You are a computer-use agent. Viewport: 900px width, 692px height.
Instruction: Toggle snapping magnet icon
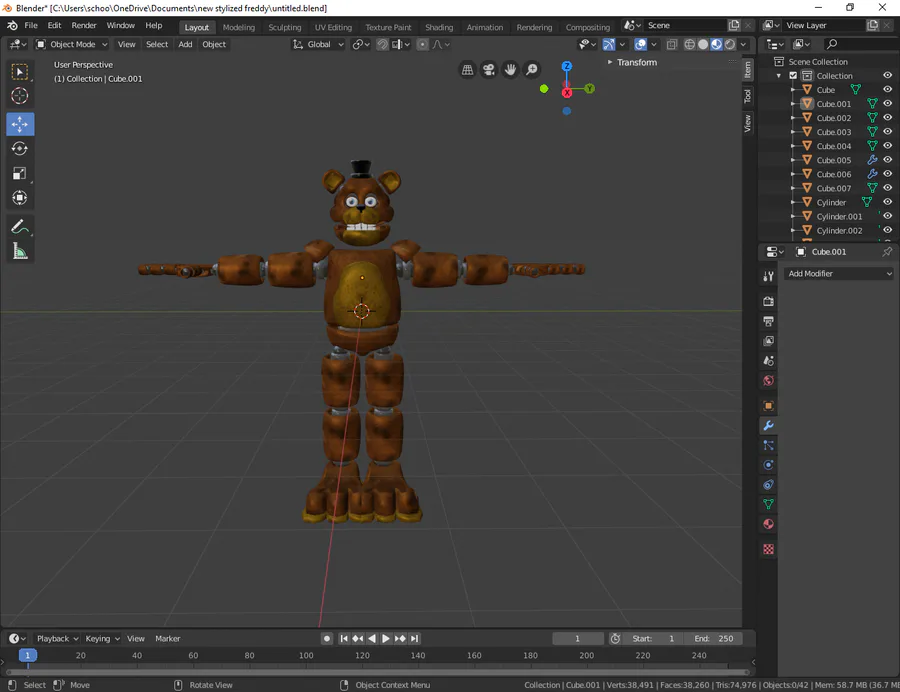tap(382, 44)
